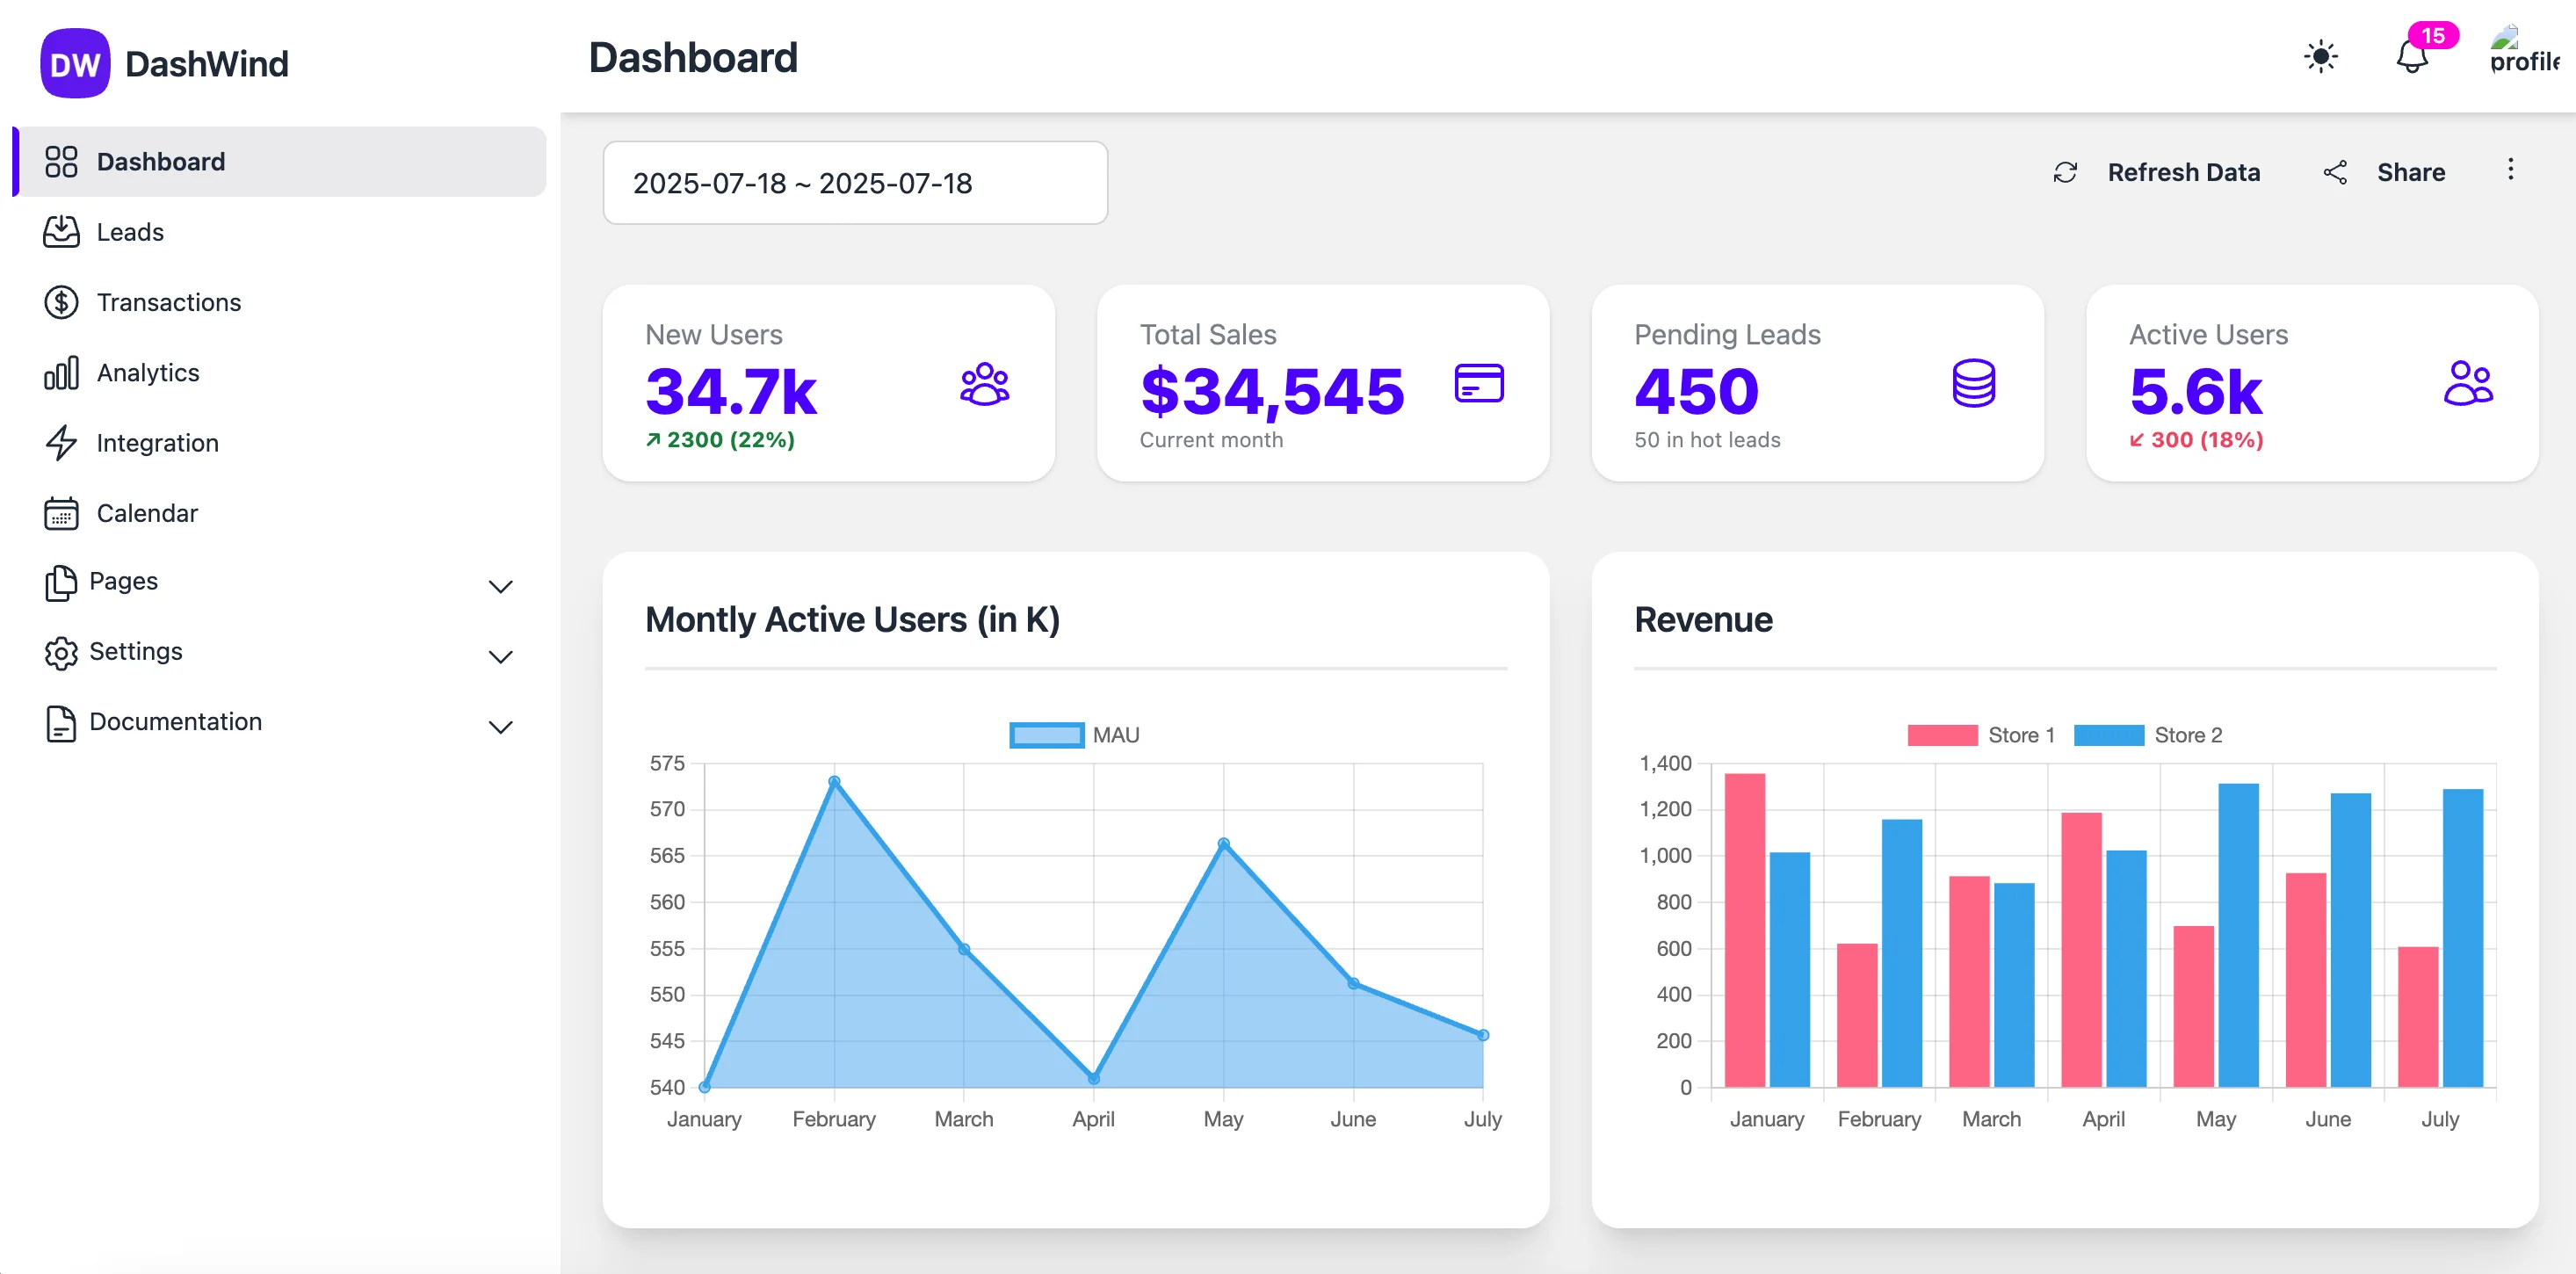Image resolution: width=2576 pixels, height=1274 pixels.
Task: Open the three-dot more options menu
Action: click(2510, 170)
